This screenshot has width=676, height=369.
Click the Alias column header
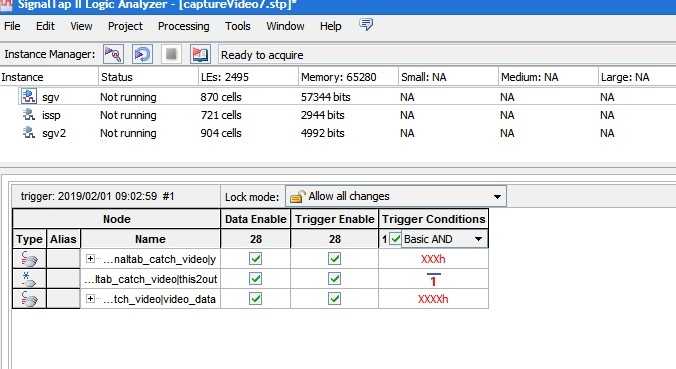point(63,239)
